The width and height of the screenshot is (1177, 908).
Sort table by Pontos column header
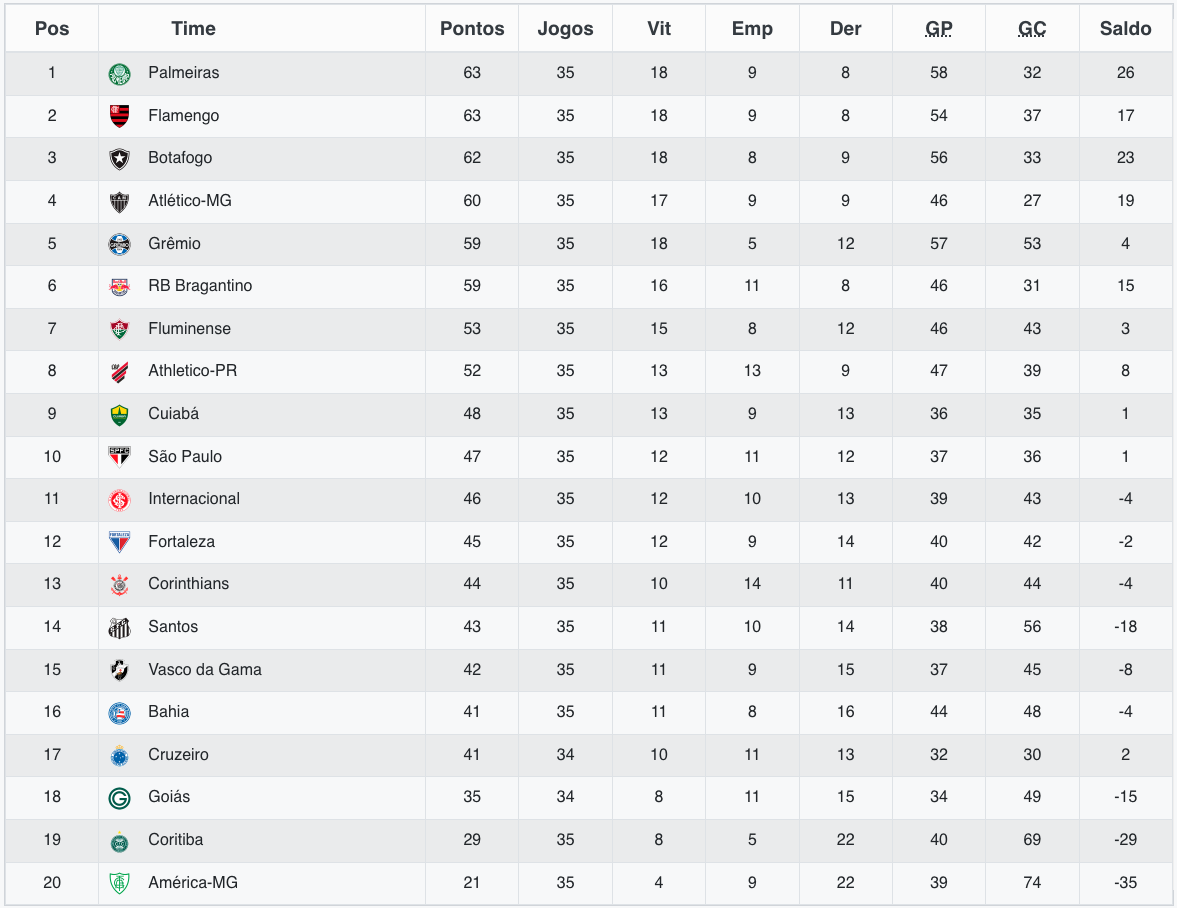click(472, 29)
